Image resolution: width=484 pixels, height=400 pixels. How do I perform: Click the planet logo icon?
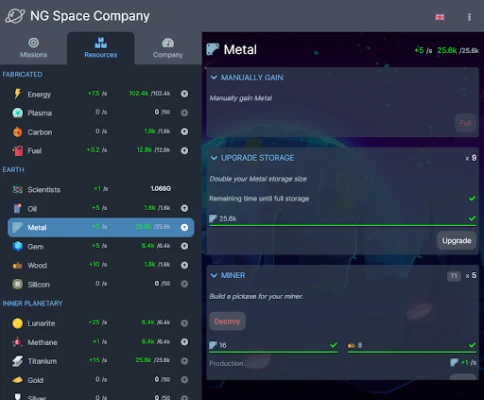point(15,16)
